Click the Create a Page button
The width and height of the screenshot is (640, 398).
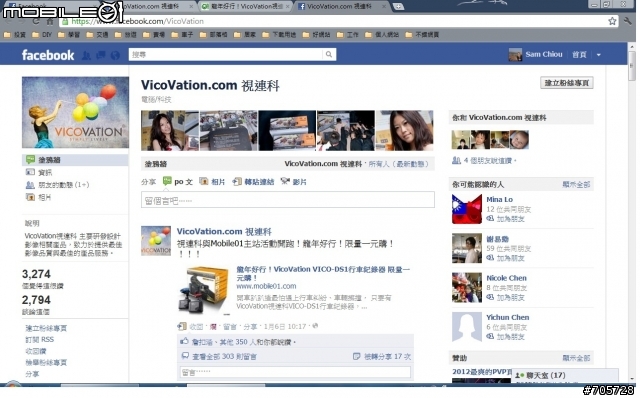(x=567, y=83)
